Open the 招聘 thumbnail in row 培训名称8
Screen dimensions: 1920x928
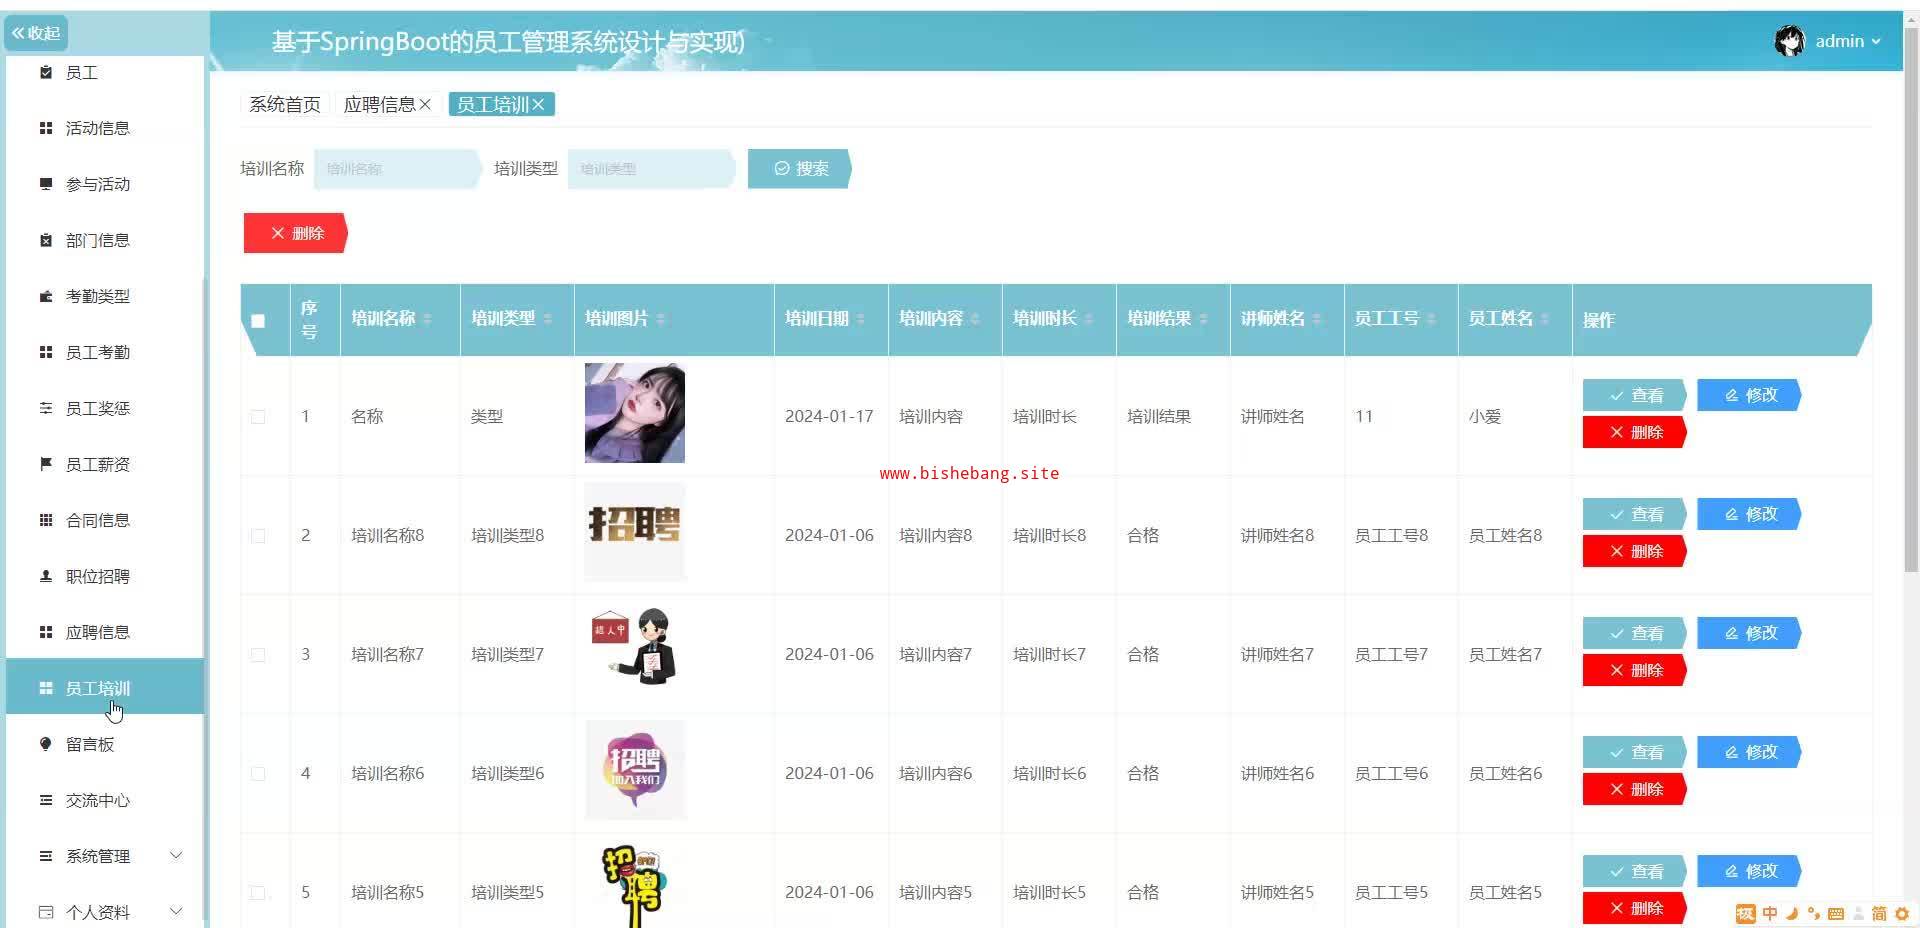(635, 532)
